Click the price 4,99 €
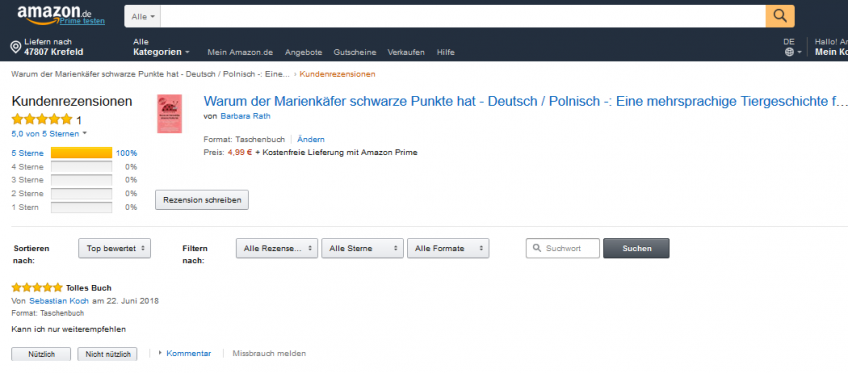The height and width of the screenshot is (373, 848). (x=240, y=152)
